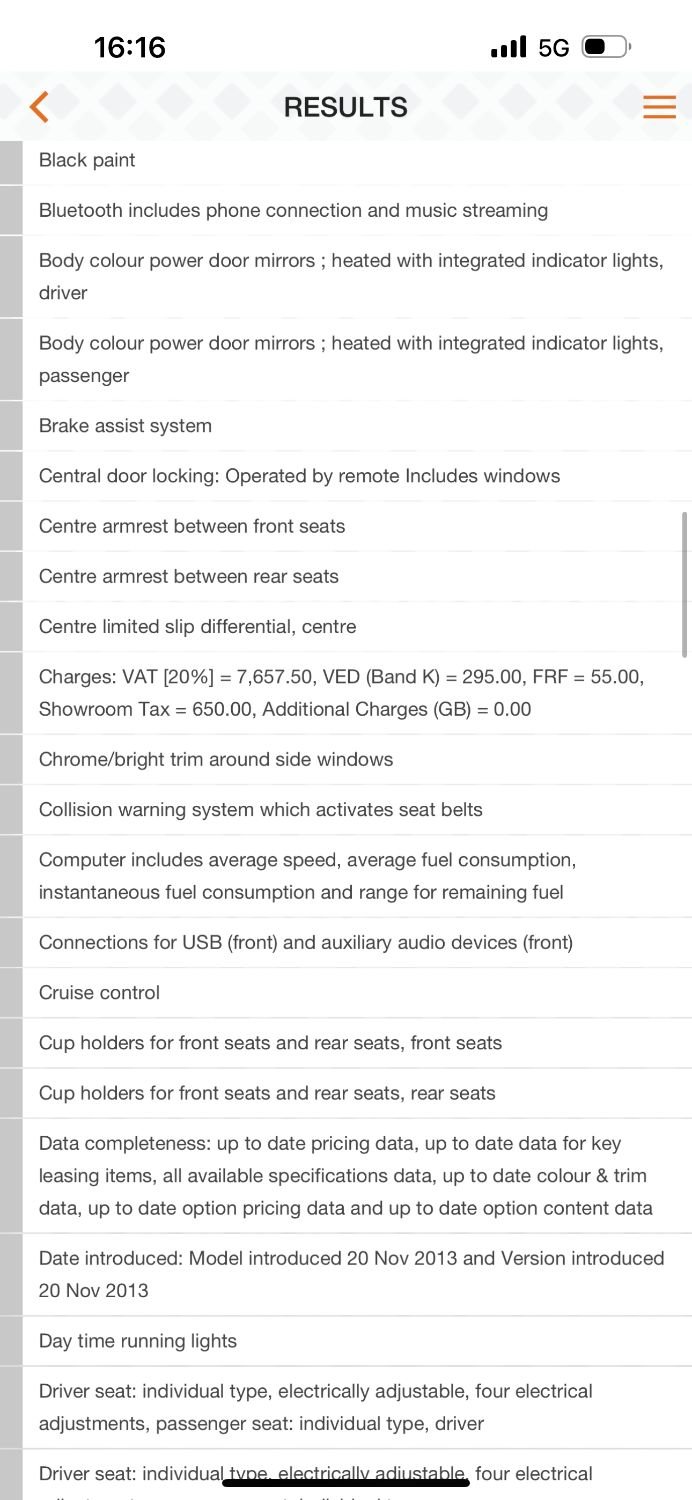
Task: Open the orange hamburger menu
Action: coord(659,107)
